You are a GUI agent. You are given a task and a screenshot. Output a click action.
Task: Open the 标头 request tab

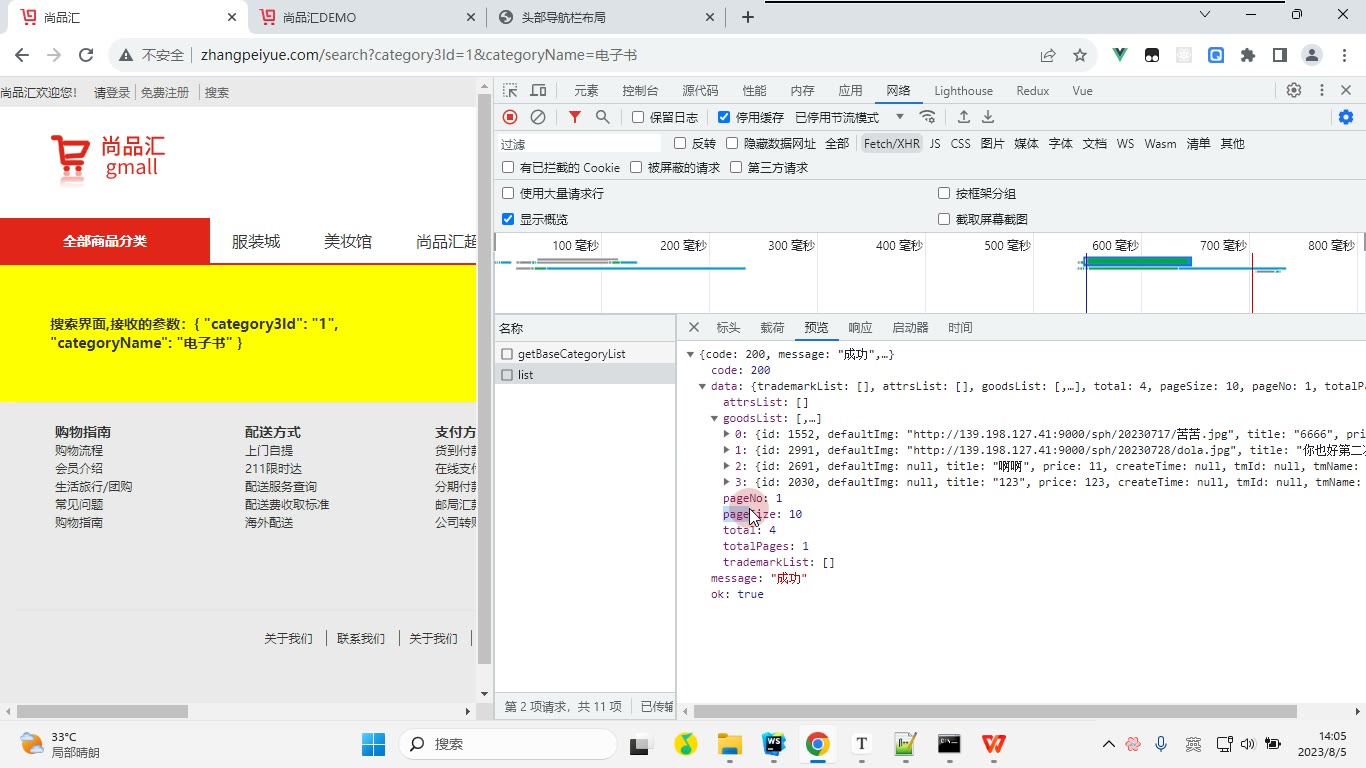click(x=728, y=327)
